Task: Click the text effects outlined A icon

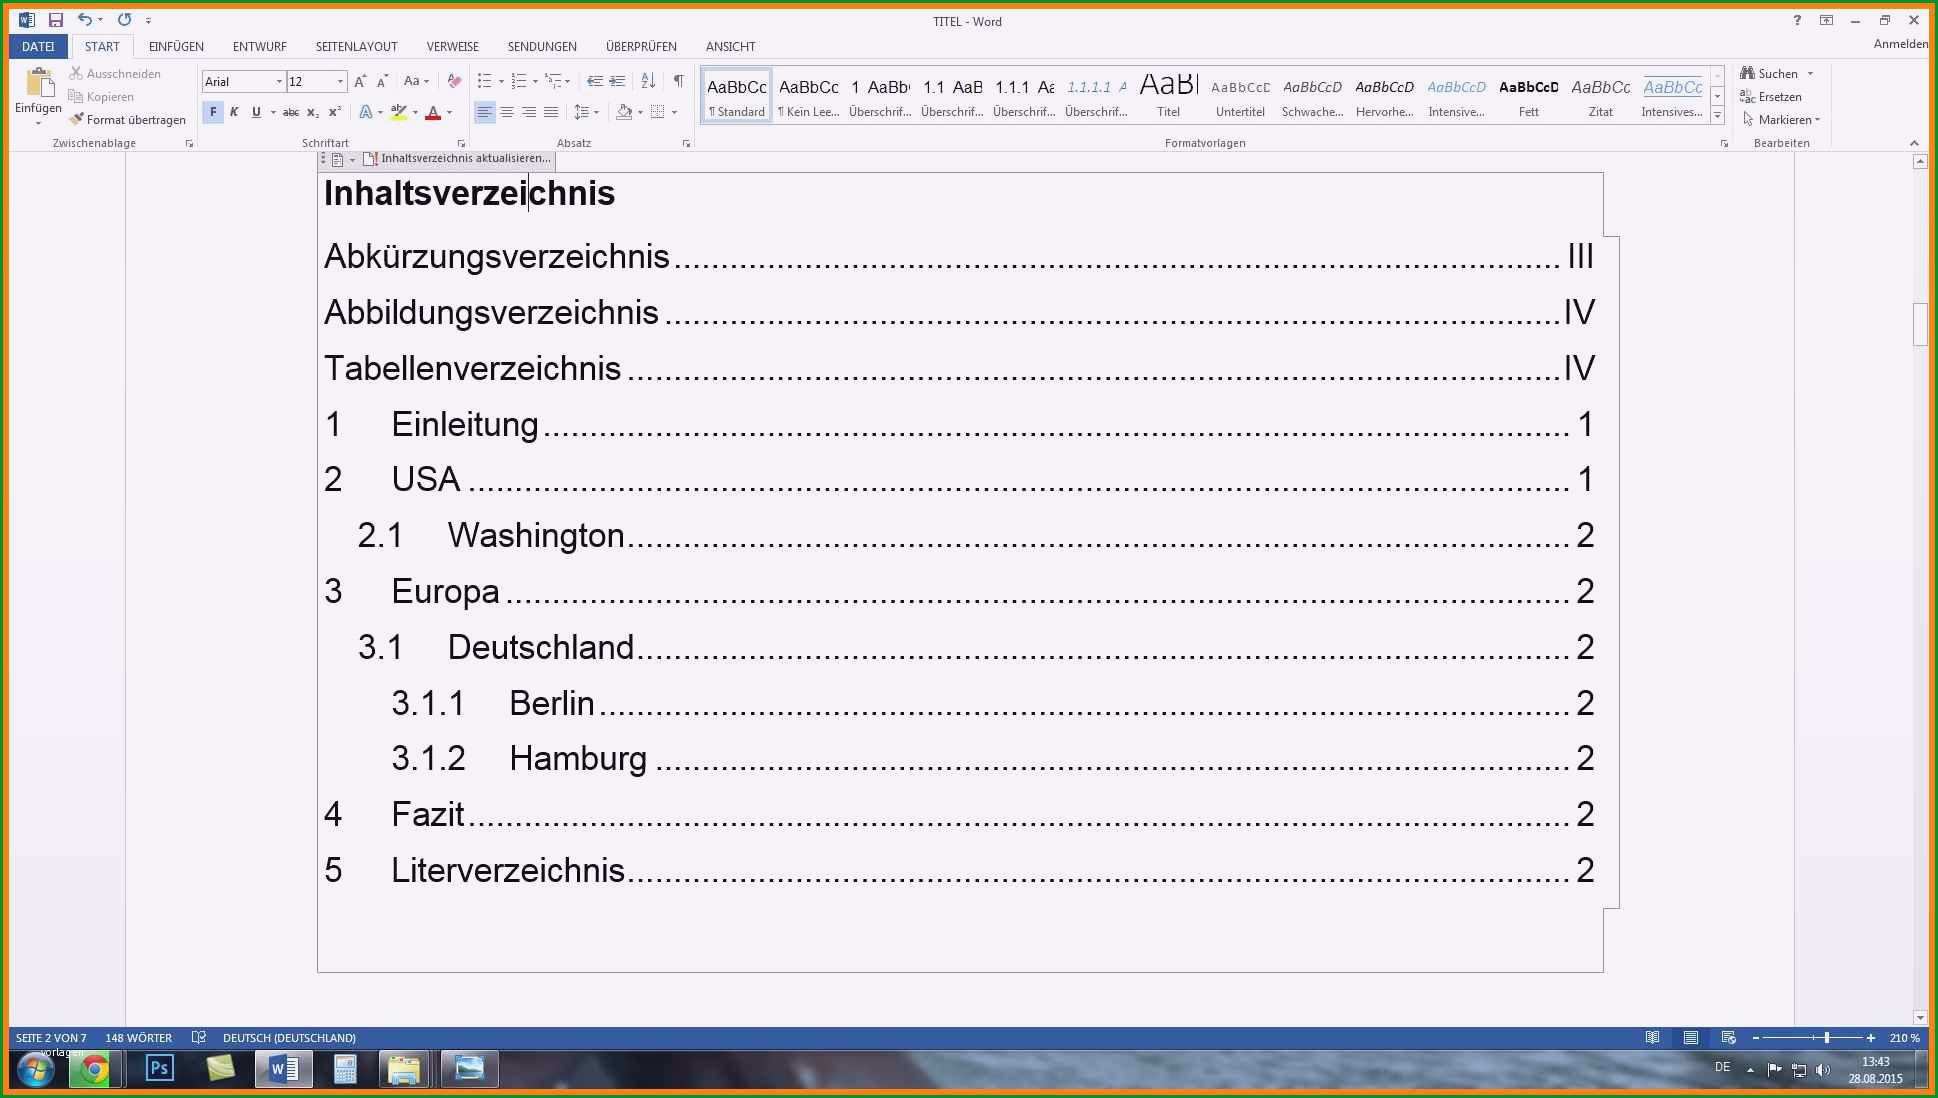Action: coord(366,113)
